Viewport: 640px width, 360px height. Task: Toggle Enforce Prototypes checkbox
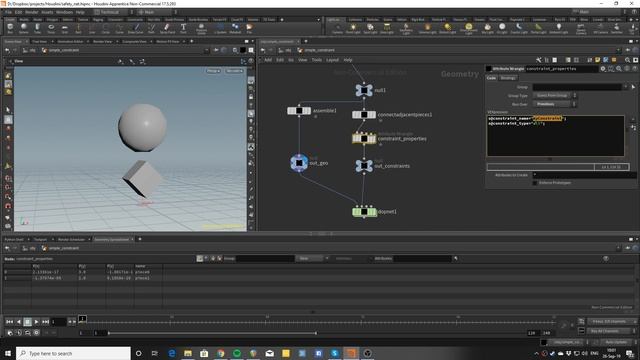pyautogui.click(x=535, y=183)
